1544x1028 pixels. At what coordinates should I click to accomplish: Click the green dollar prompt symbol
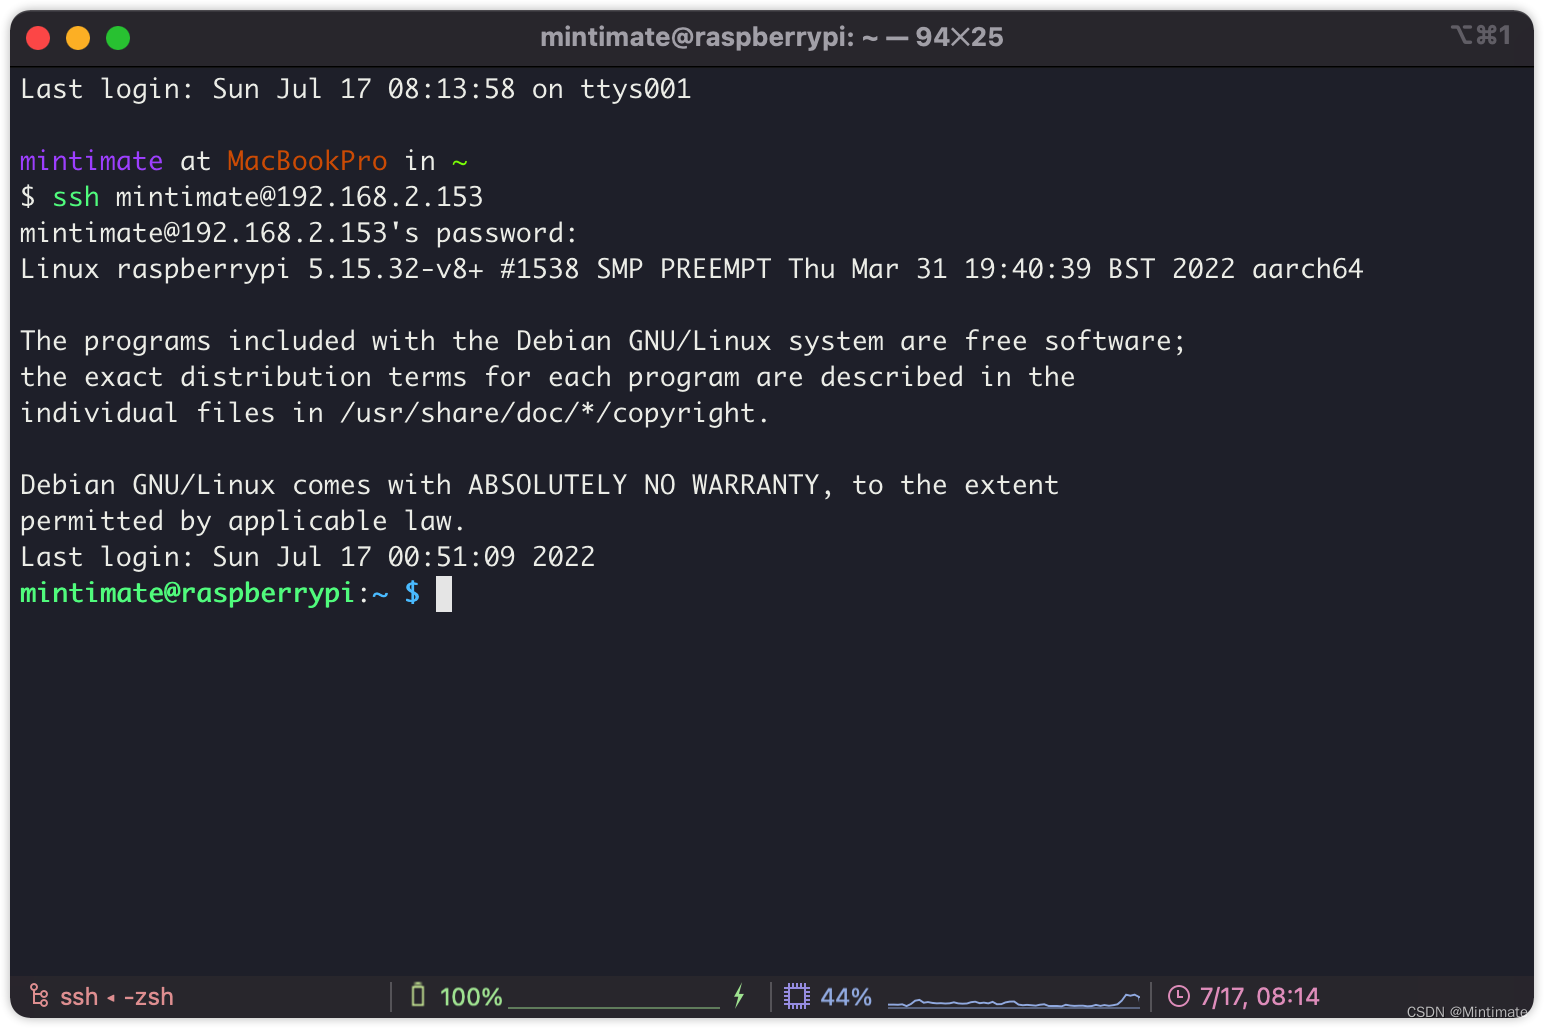click(x=412, y=593)
